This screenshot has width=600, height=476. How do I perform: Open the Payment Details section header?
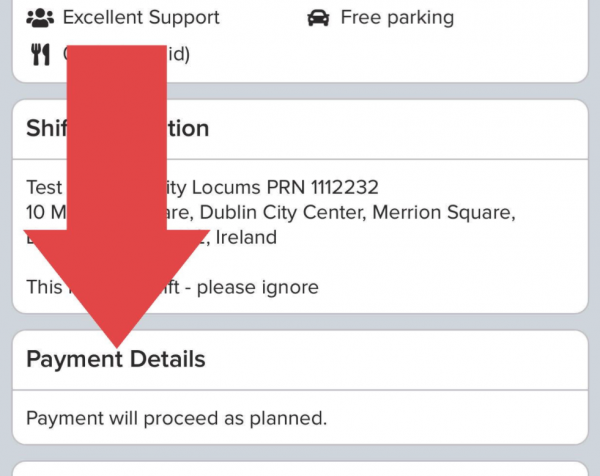tap(300, 360)
